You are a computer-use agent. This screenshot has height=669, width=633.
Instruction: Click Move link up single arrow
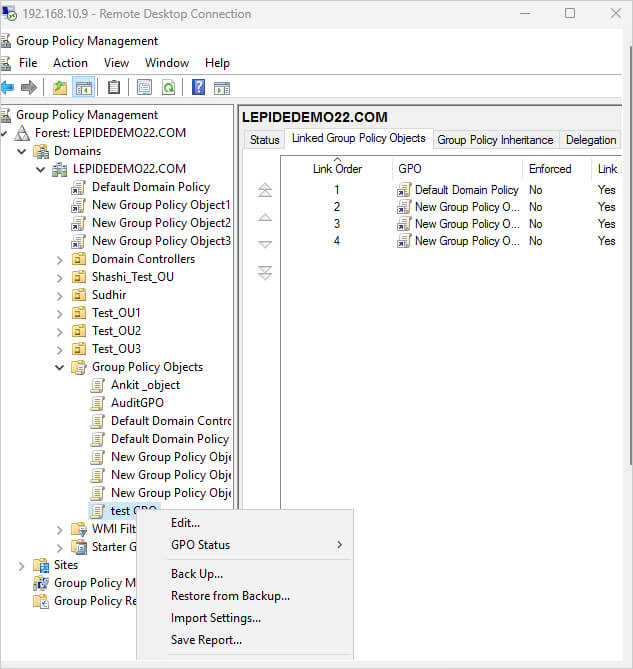[x=265, y=218]
